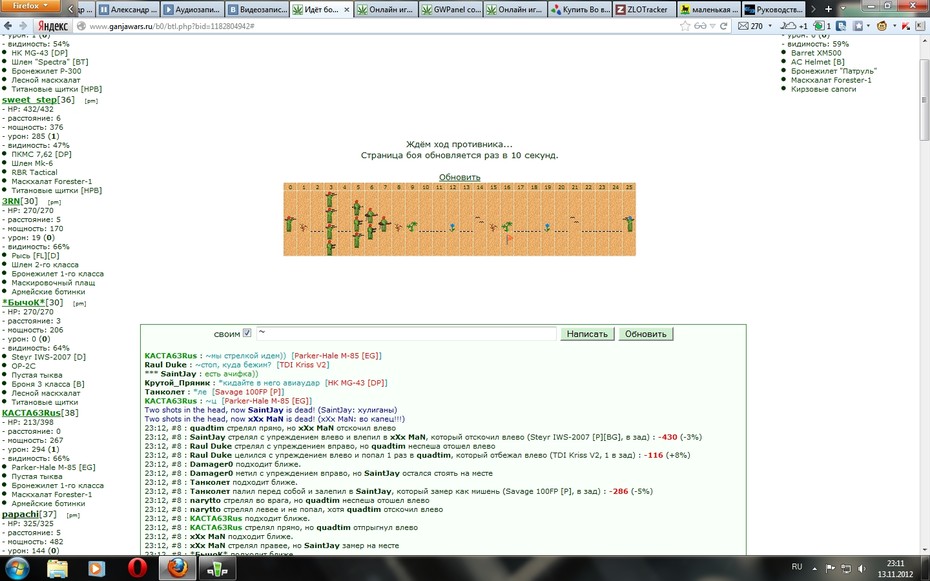930x581 pixels.
Task: Go back with the browser back arrow
Action: pos(8,26)
